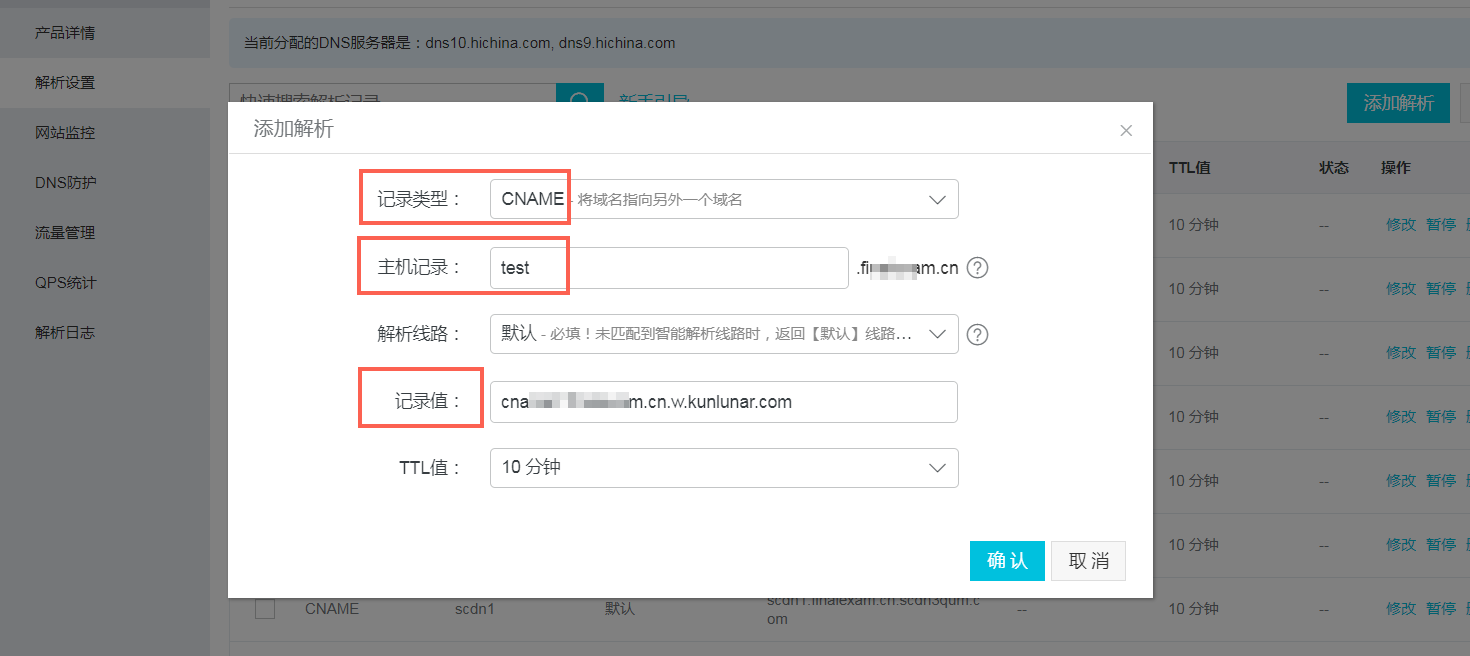Open help icon next to 解析线路 dropdown

pyautogui.click(x=978, y=334)
